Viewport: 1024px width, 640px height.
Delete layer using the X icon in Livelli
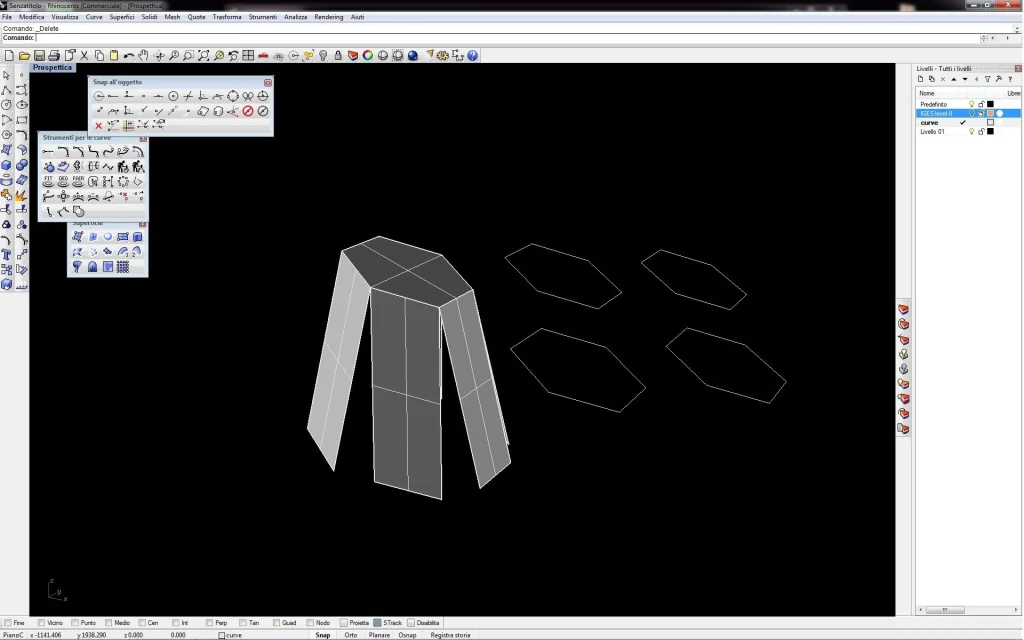point(943,79)
